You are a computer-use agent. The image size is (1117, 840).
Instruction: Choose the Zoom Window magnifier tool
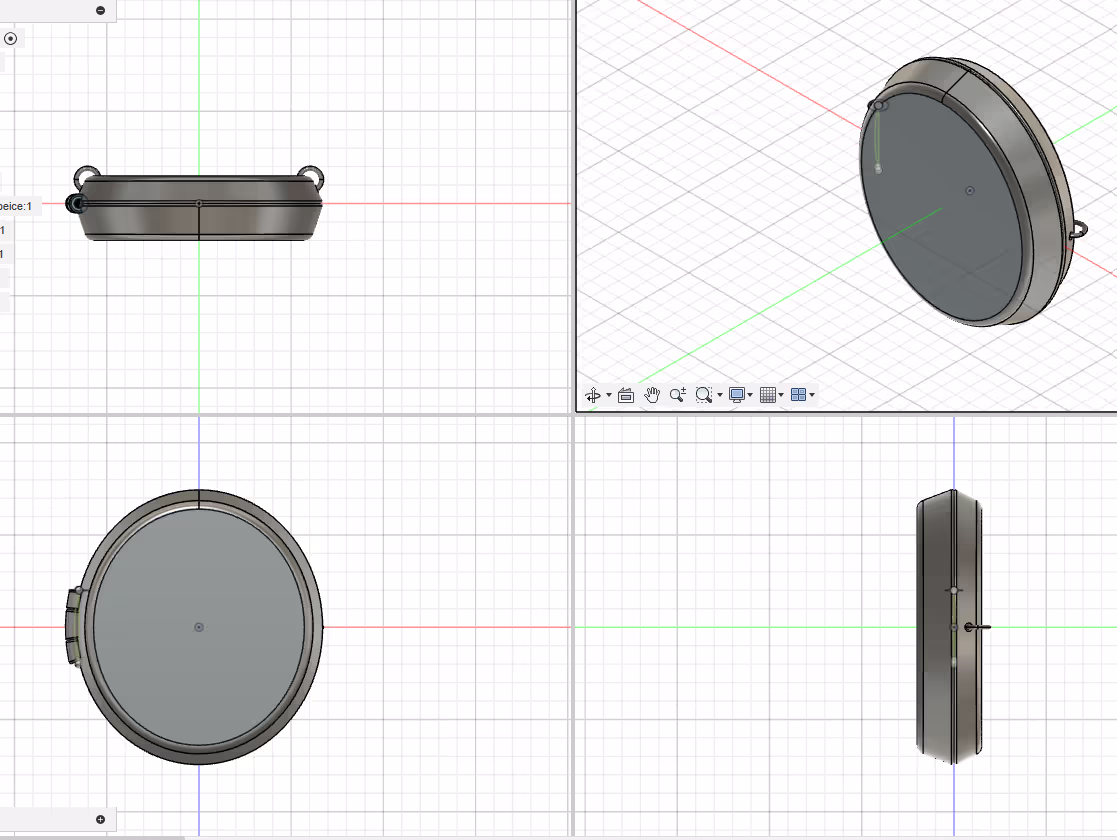coord(703,395)
